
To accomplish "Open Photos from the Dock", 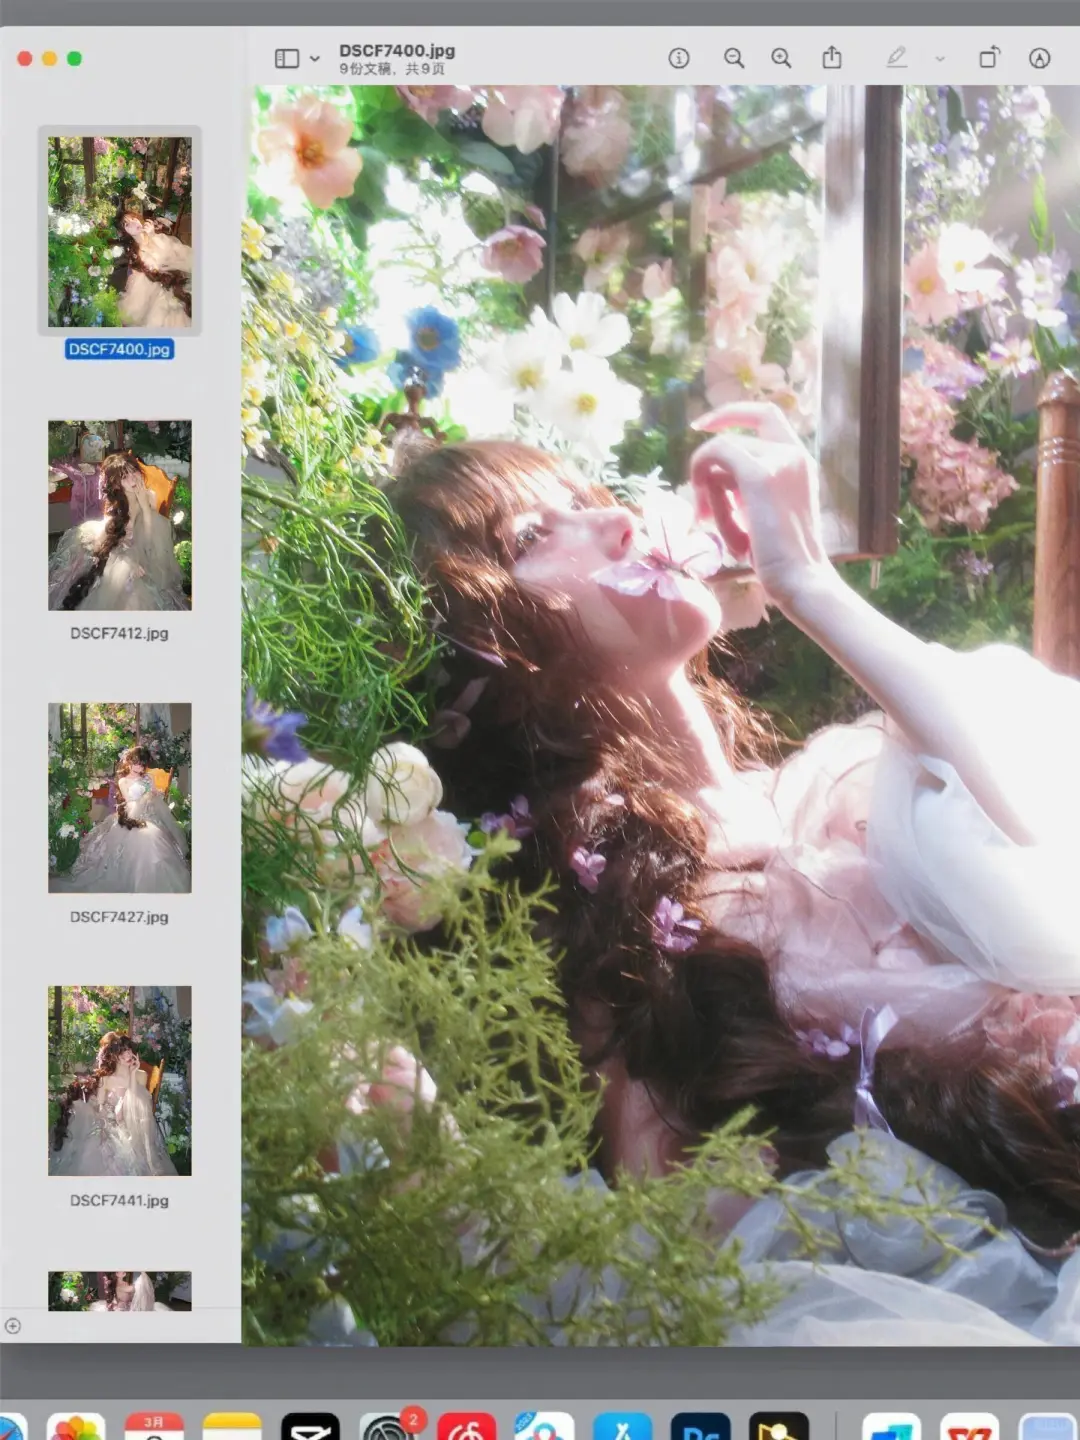I will pos(76,1426).
